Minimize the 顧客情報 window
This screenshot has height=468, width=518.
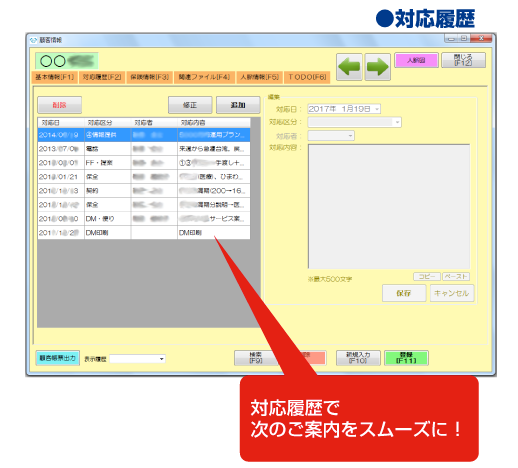[451, 39]
